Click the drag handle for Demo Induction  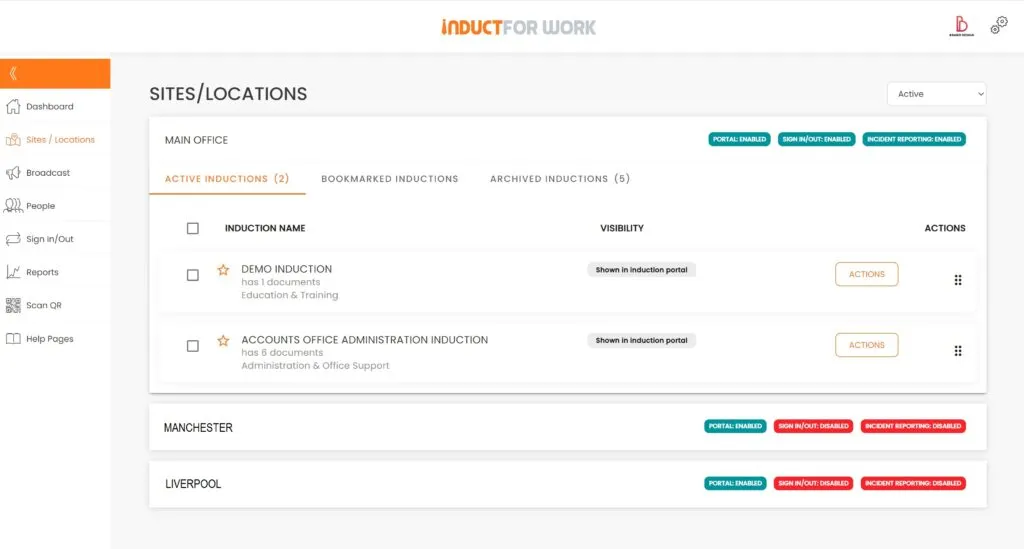(x=958, y=280)
